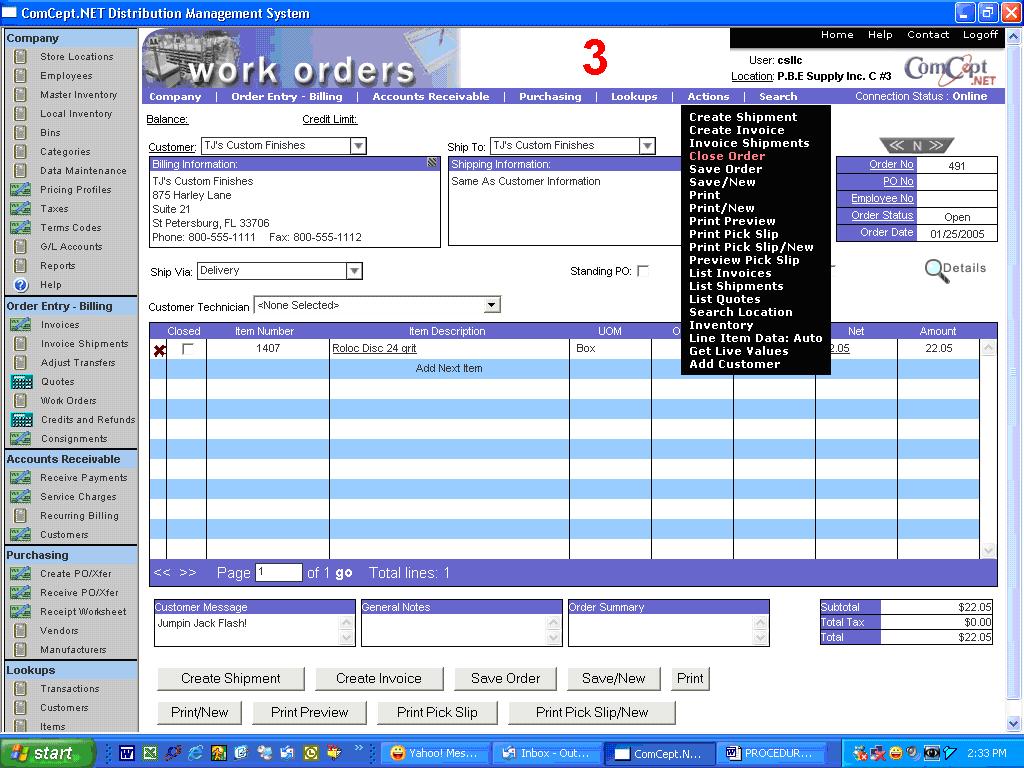Viewport: 1024px width, 768px height.
Task: Select Close Order from Actions menu
Action: click(727, 156)
